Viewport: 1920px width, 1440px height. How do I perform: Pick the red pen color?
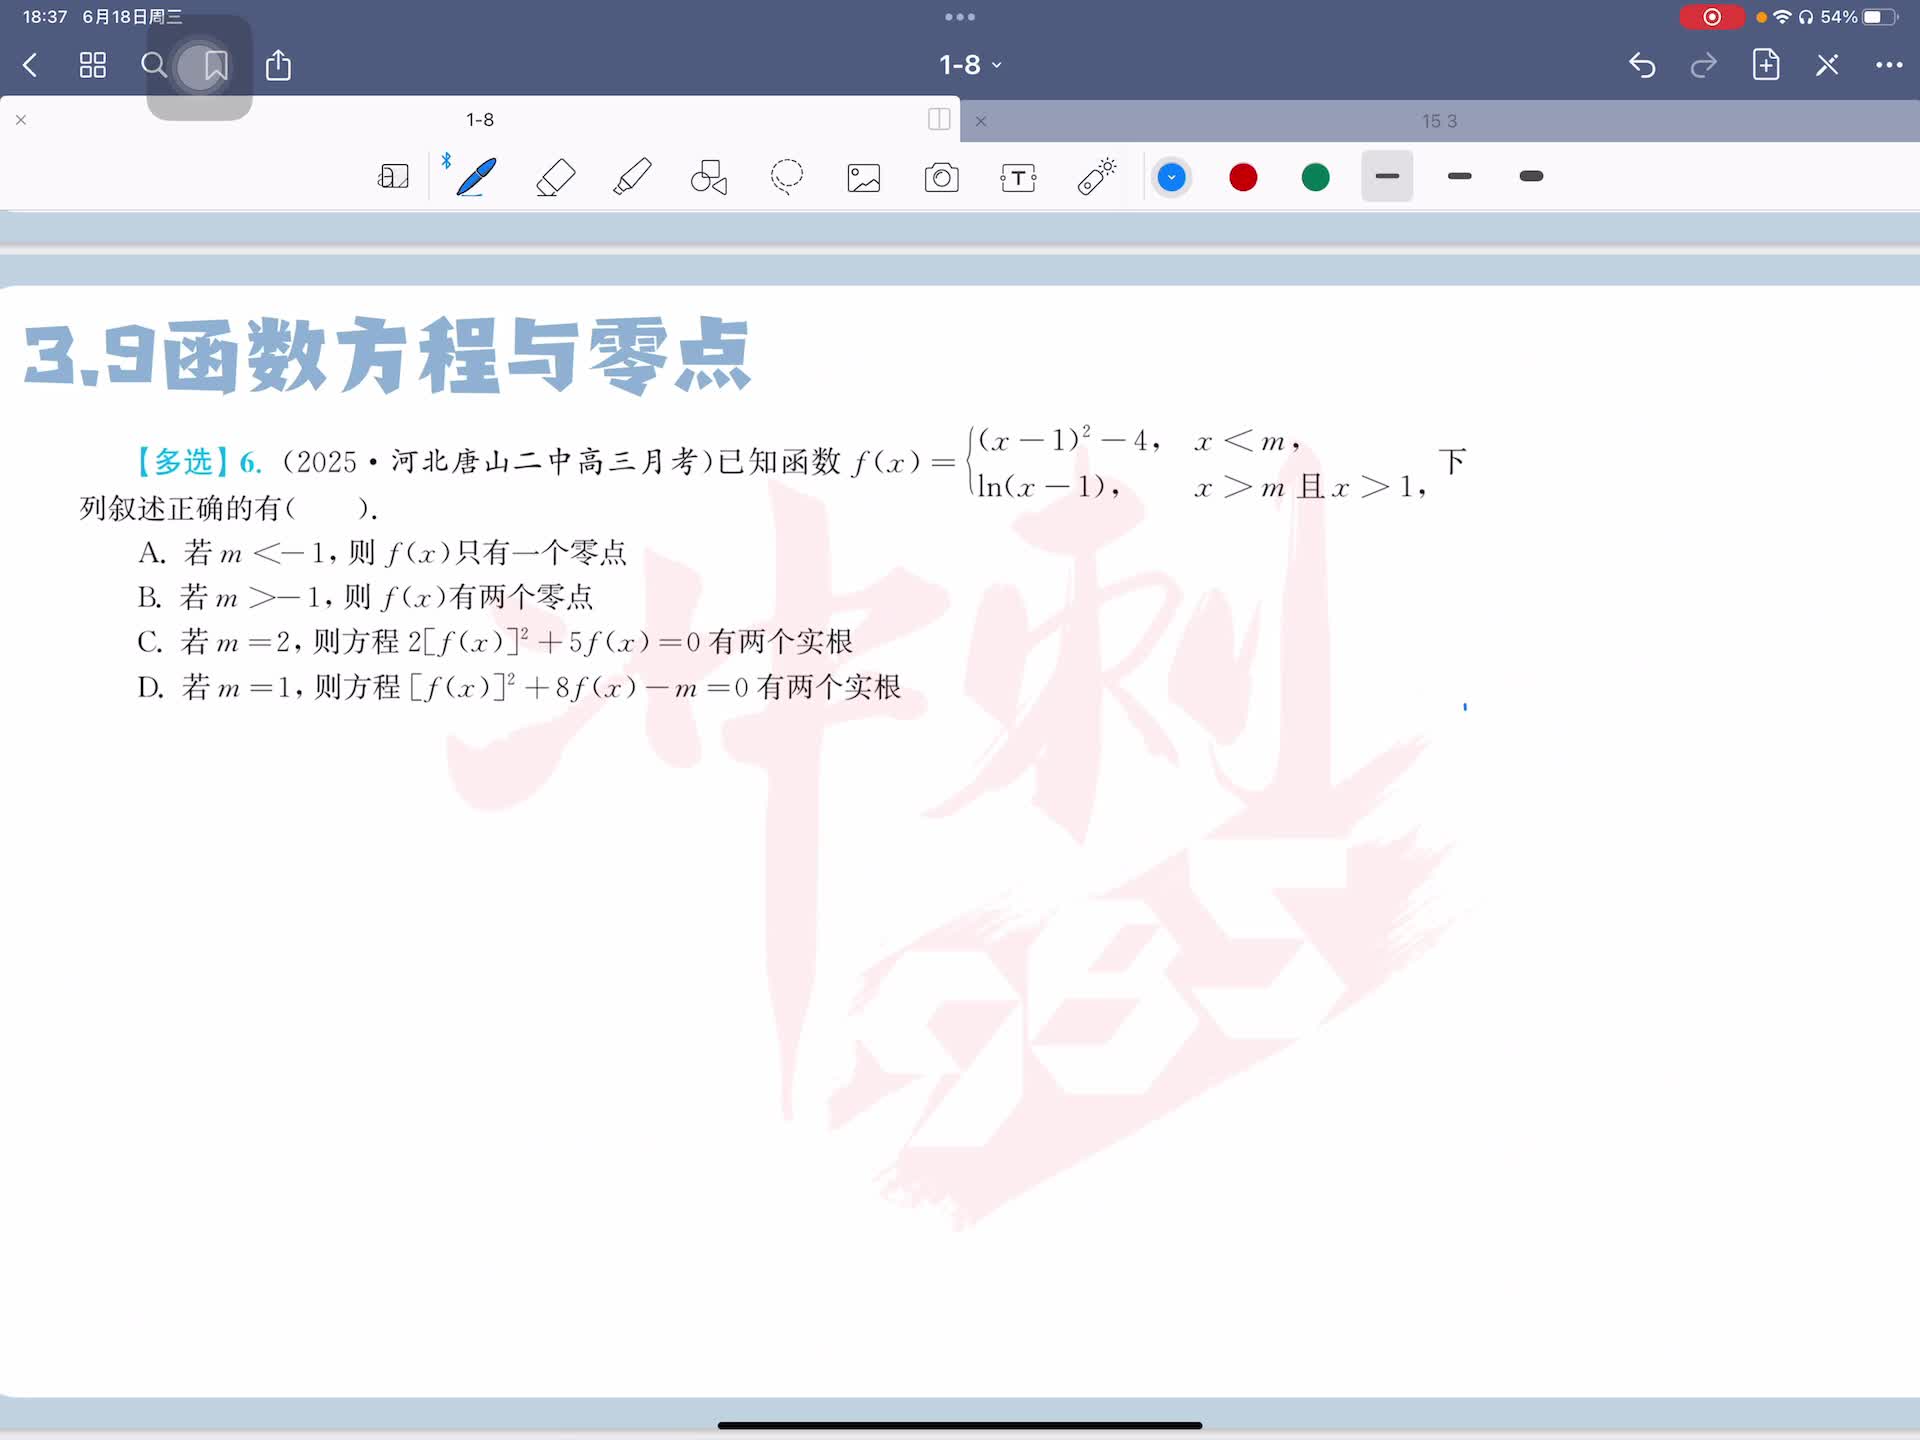click(x=1243, y=177)
